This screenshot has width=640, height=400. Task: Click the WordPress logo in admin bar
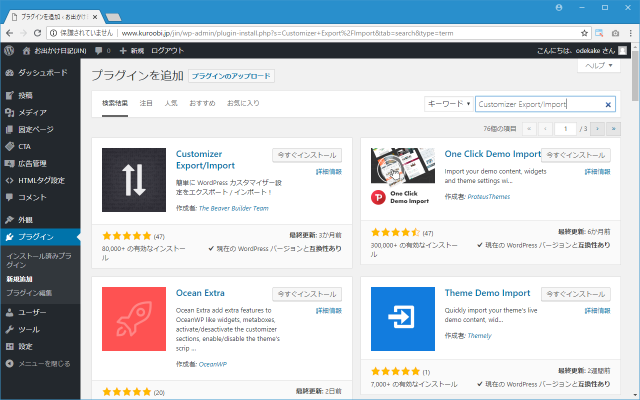point(9,50)
